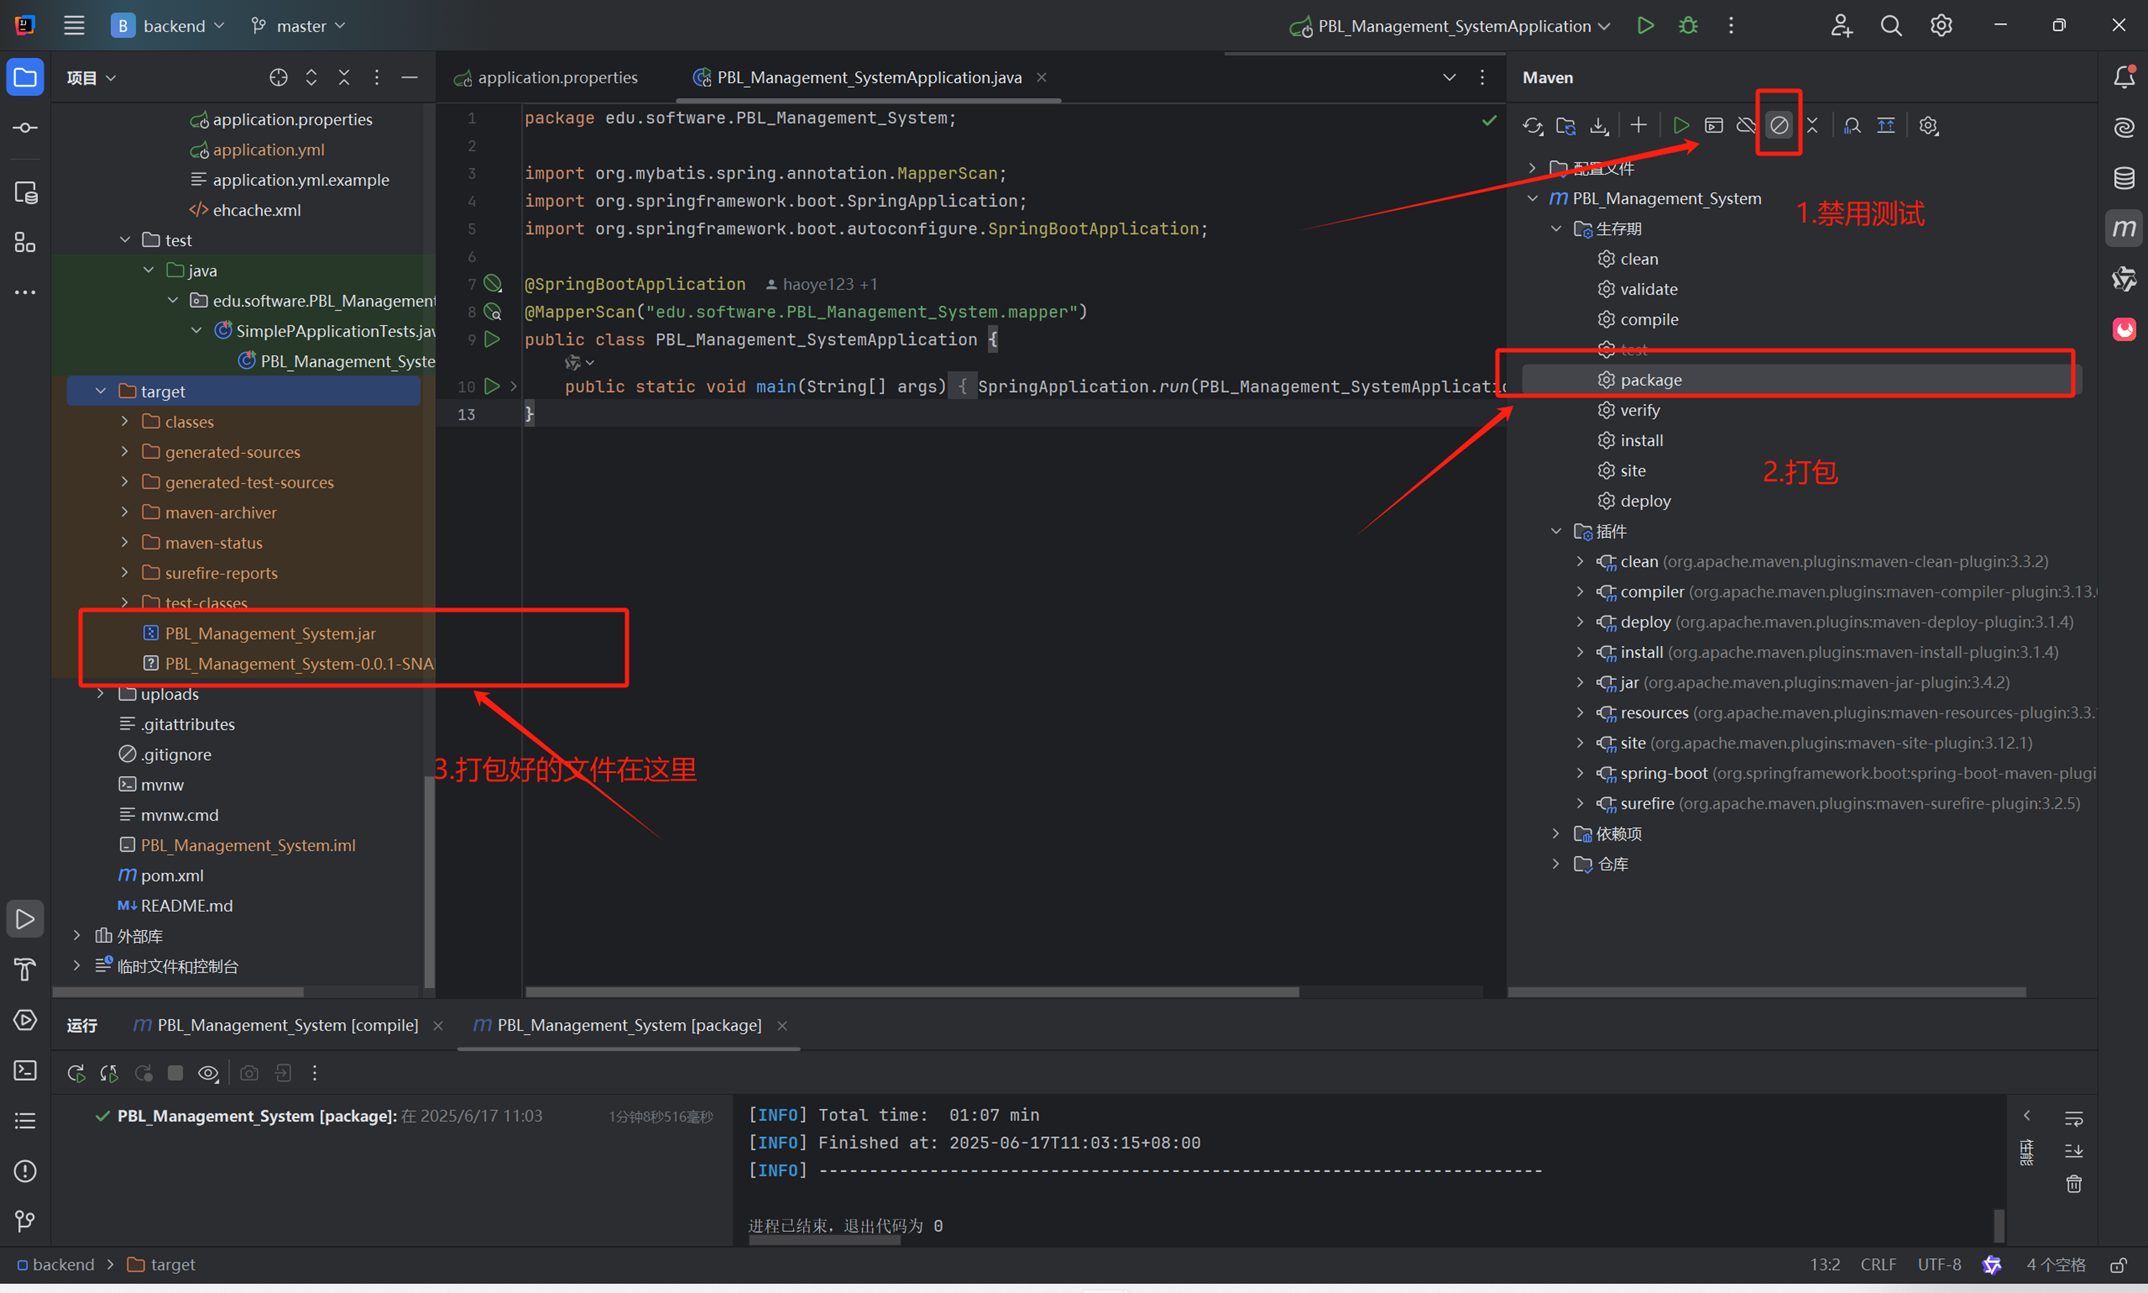Open the Maven settings gear icon
This screenshot has width=2148, height=1293.
(x=1928, y=126)
